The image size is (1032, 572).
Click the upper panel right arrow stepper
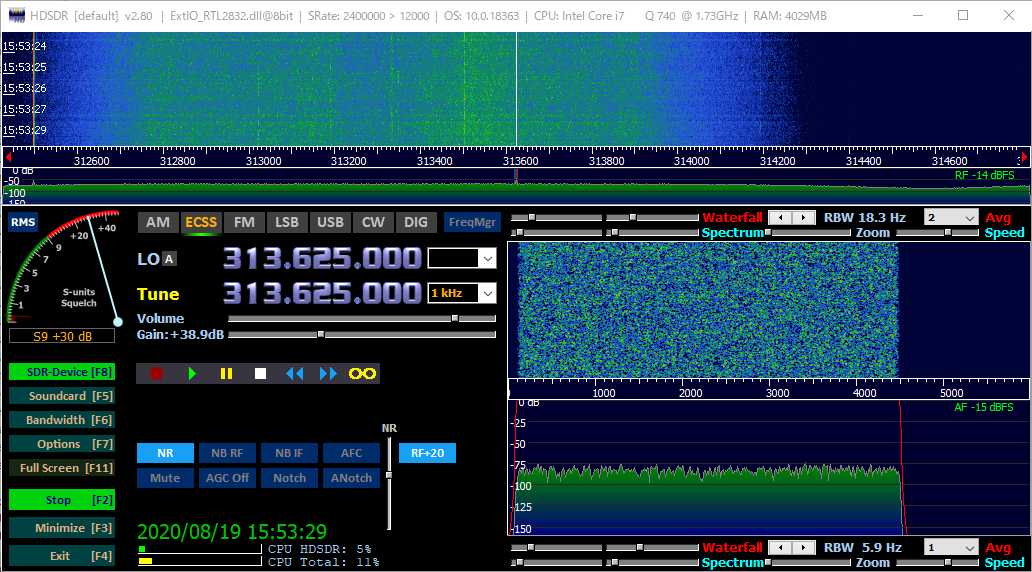pyautogui.click(x=803, y=218)
